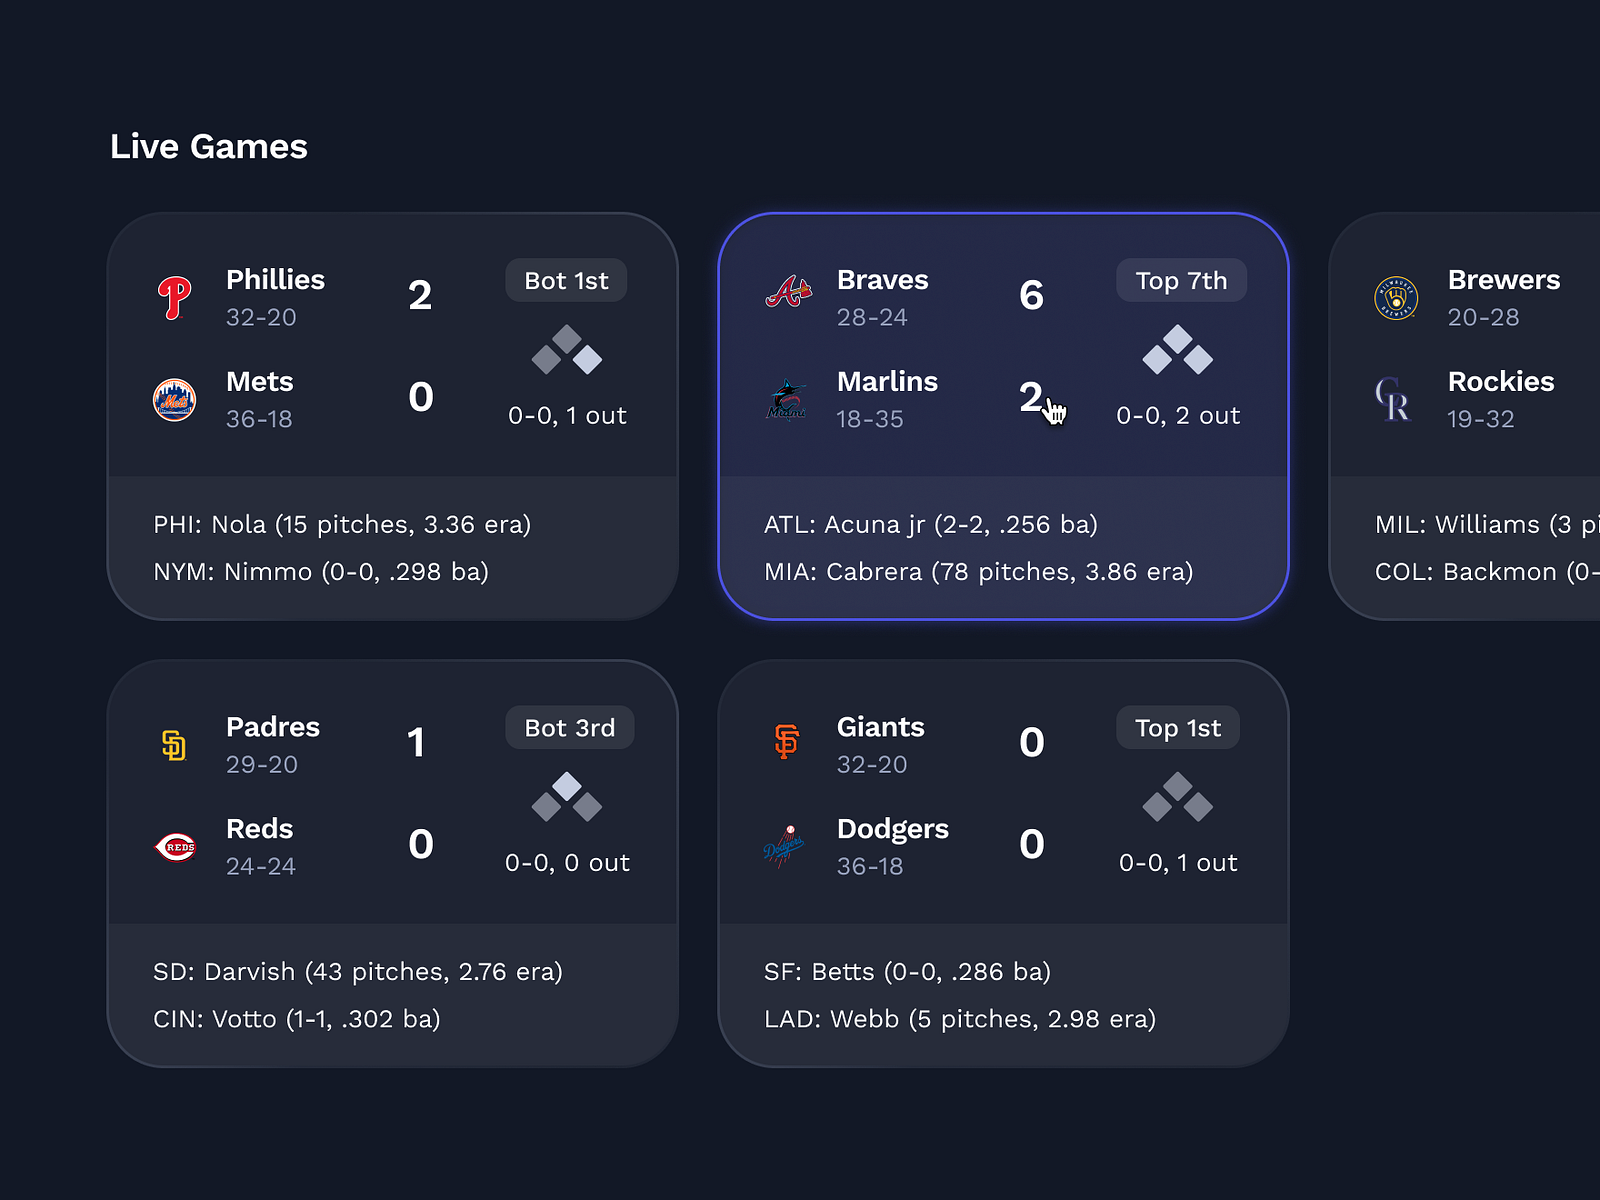Image resolution: width=1600 pixels, height=1200 pixels.
Task: Select the Live Games heading
Action: tap(208, 146)
